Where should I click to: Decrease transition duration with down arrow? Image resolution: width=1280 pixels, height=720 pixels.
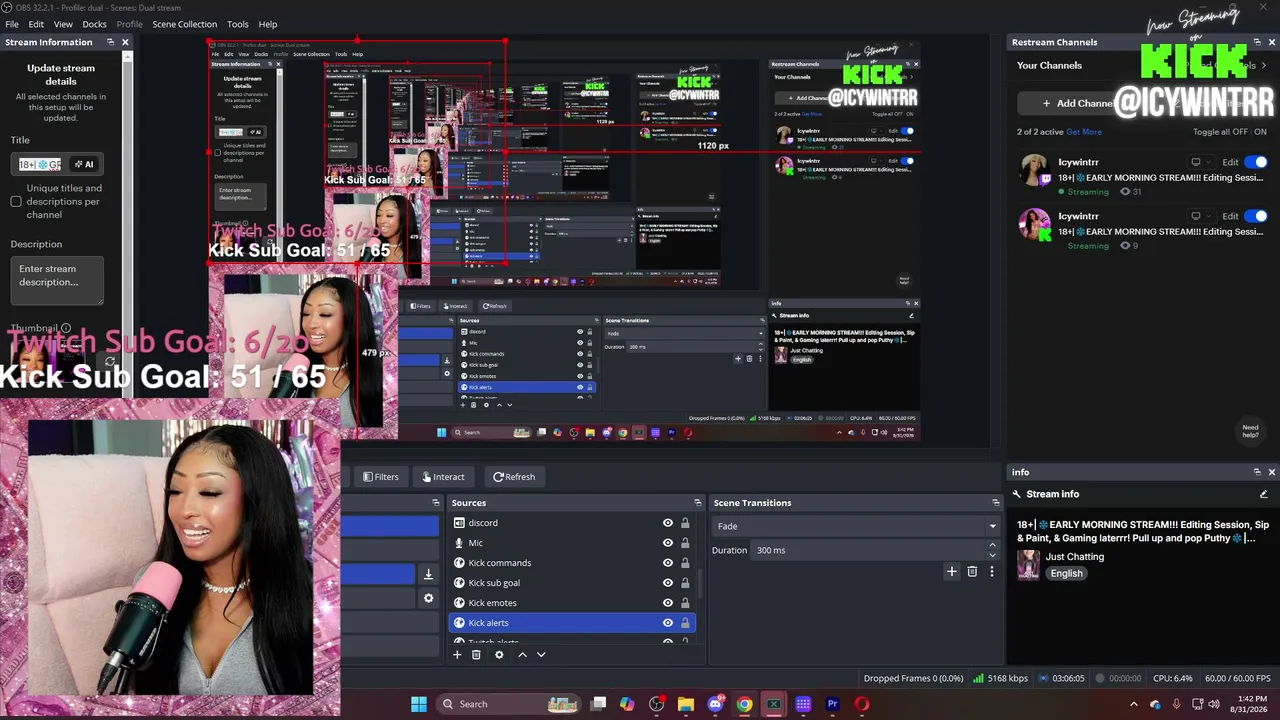point(992,555)
